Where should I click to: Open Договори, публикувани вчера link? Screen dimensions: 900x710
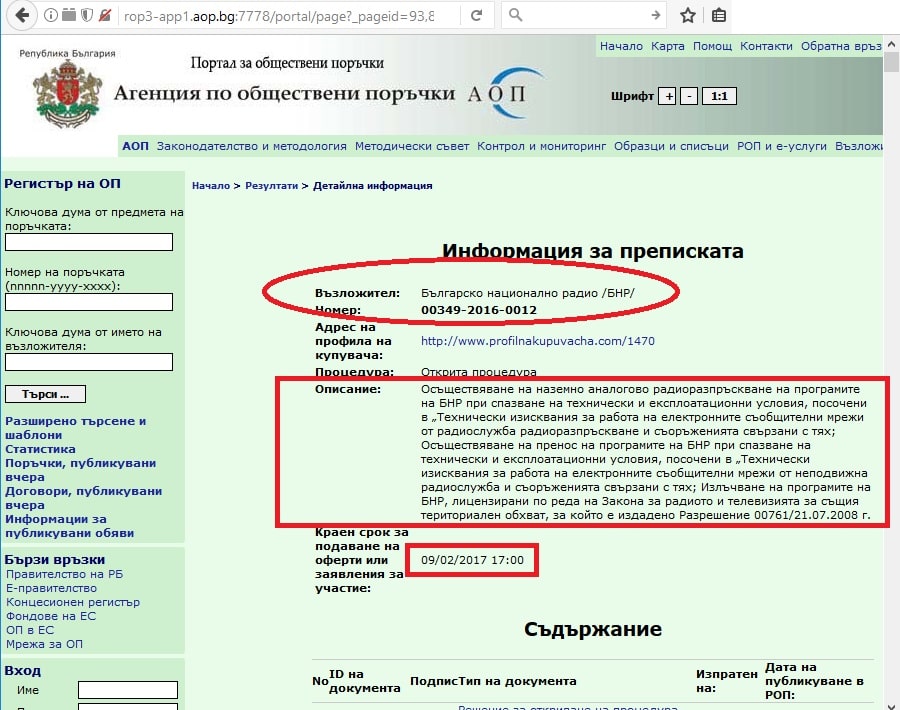(x=84, y=498)
